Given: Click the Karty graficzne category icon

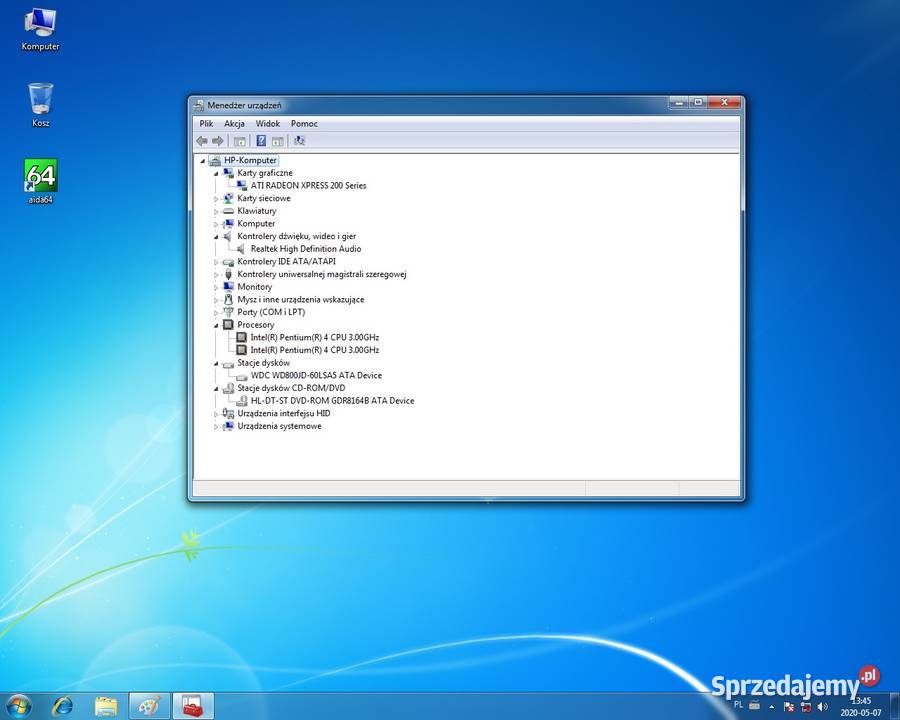Looking at the screenshot, I should pyautogui.click(x=228, y=173).
